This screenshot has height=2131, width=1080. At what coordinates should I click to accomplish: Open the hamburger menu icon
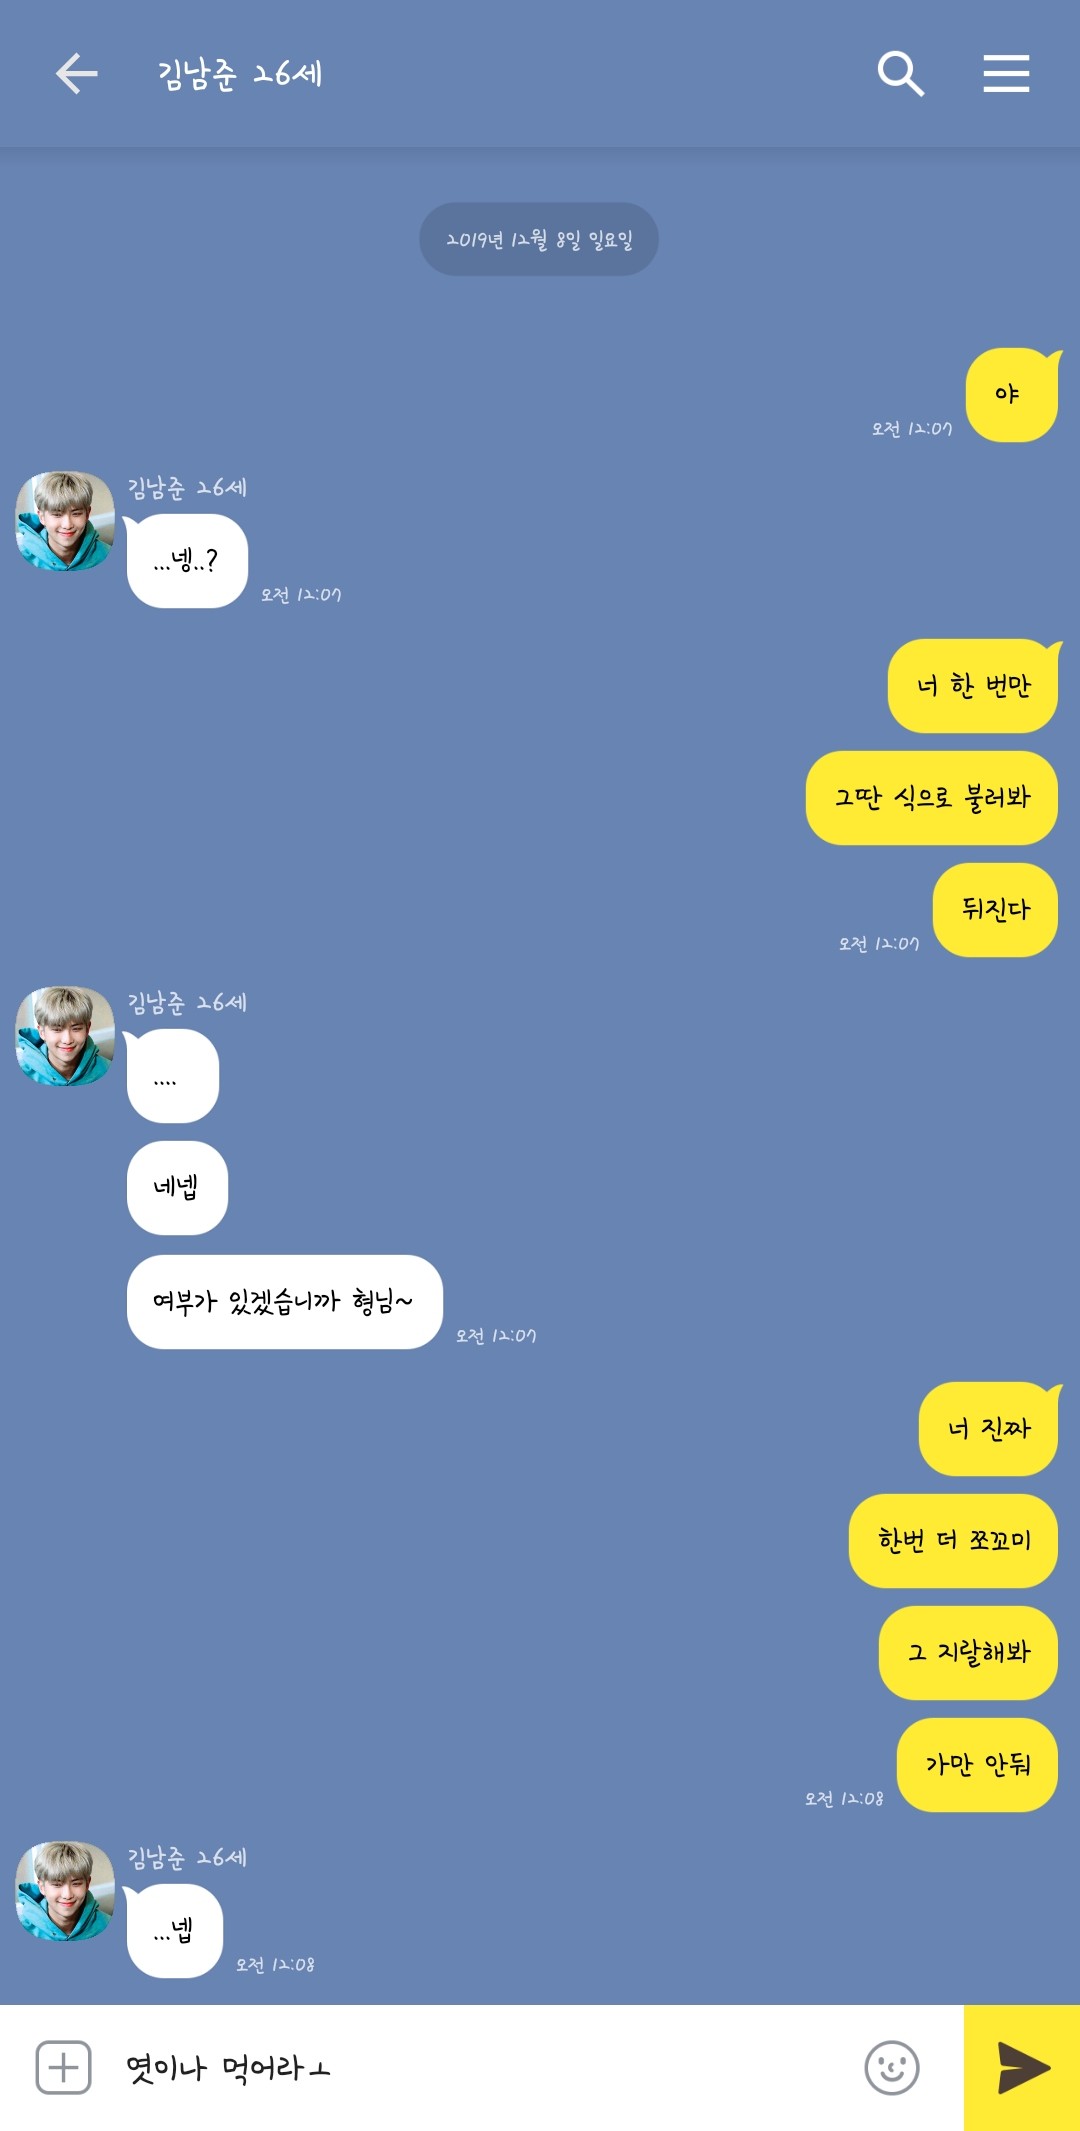(1006, 74)
